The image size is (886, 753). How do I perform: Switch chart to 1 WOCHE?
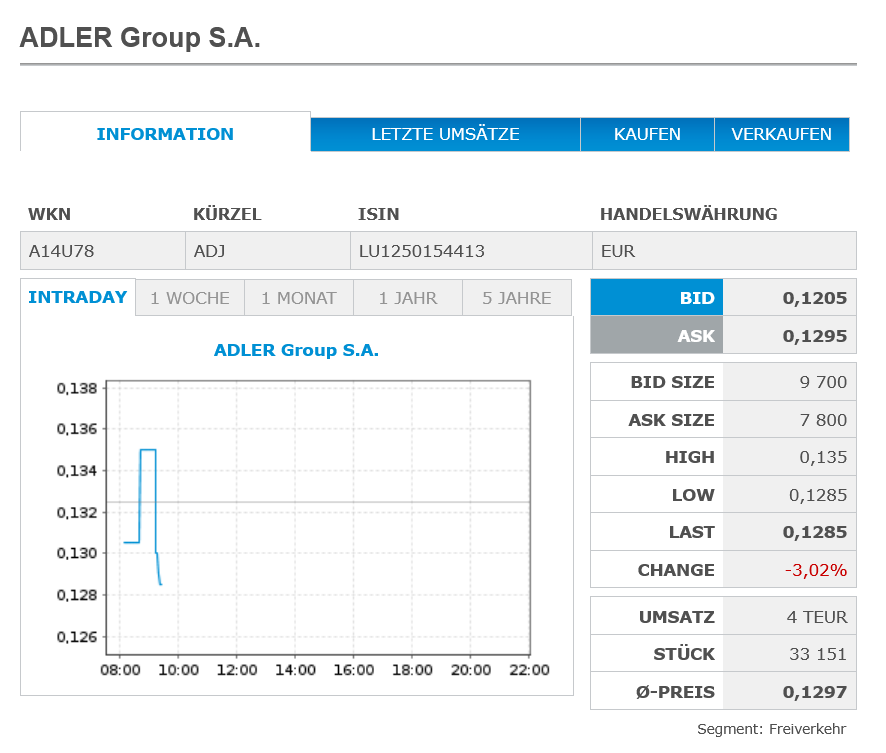click(x=190, y=298)
